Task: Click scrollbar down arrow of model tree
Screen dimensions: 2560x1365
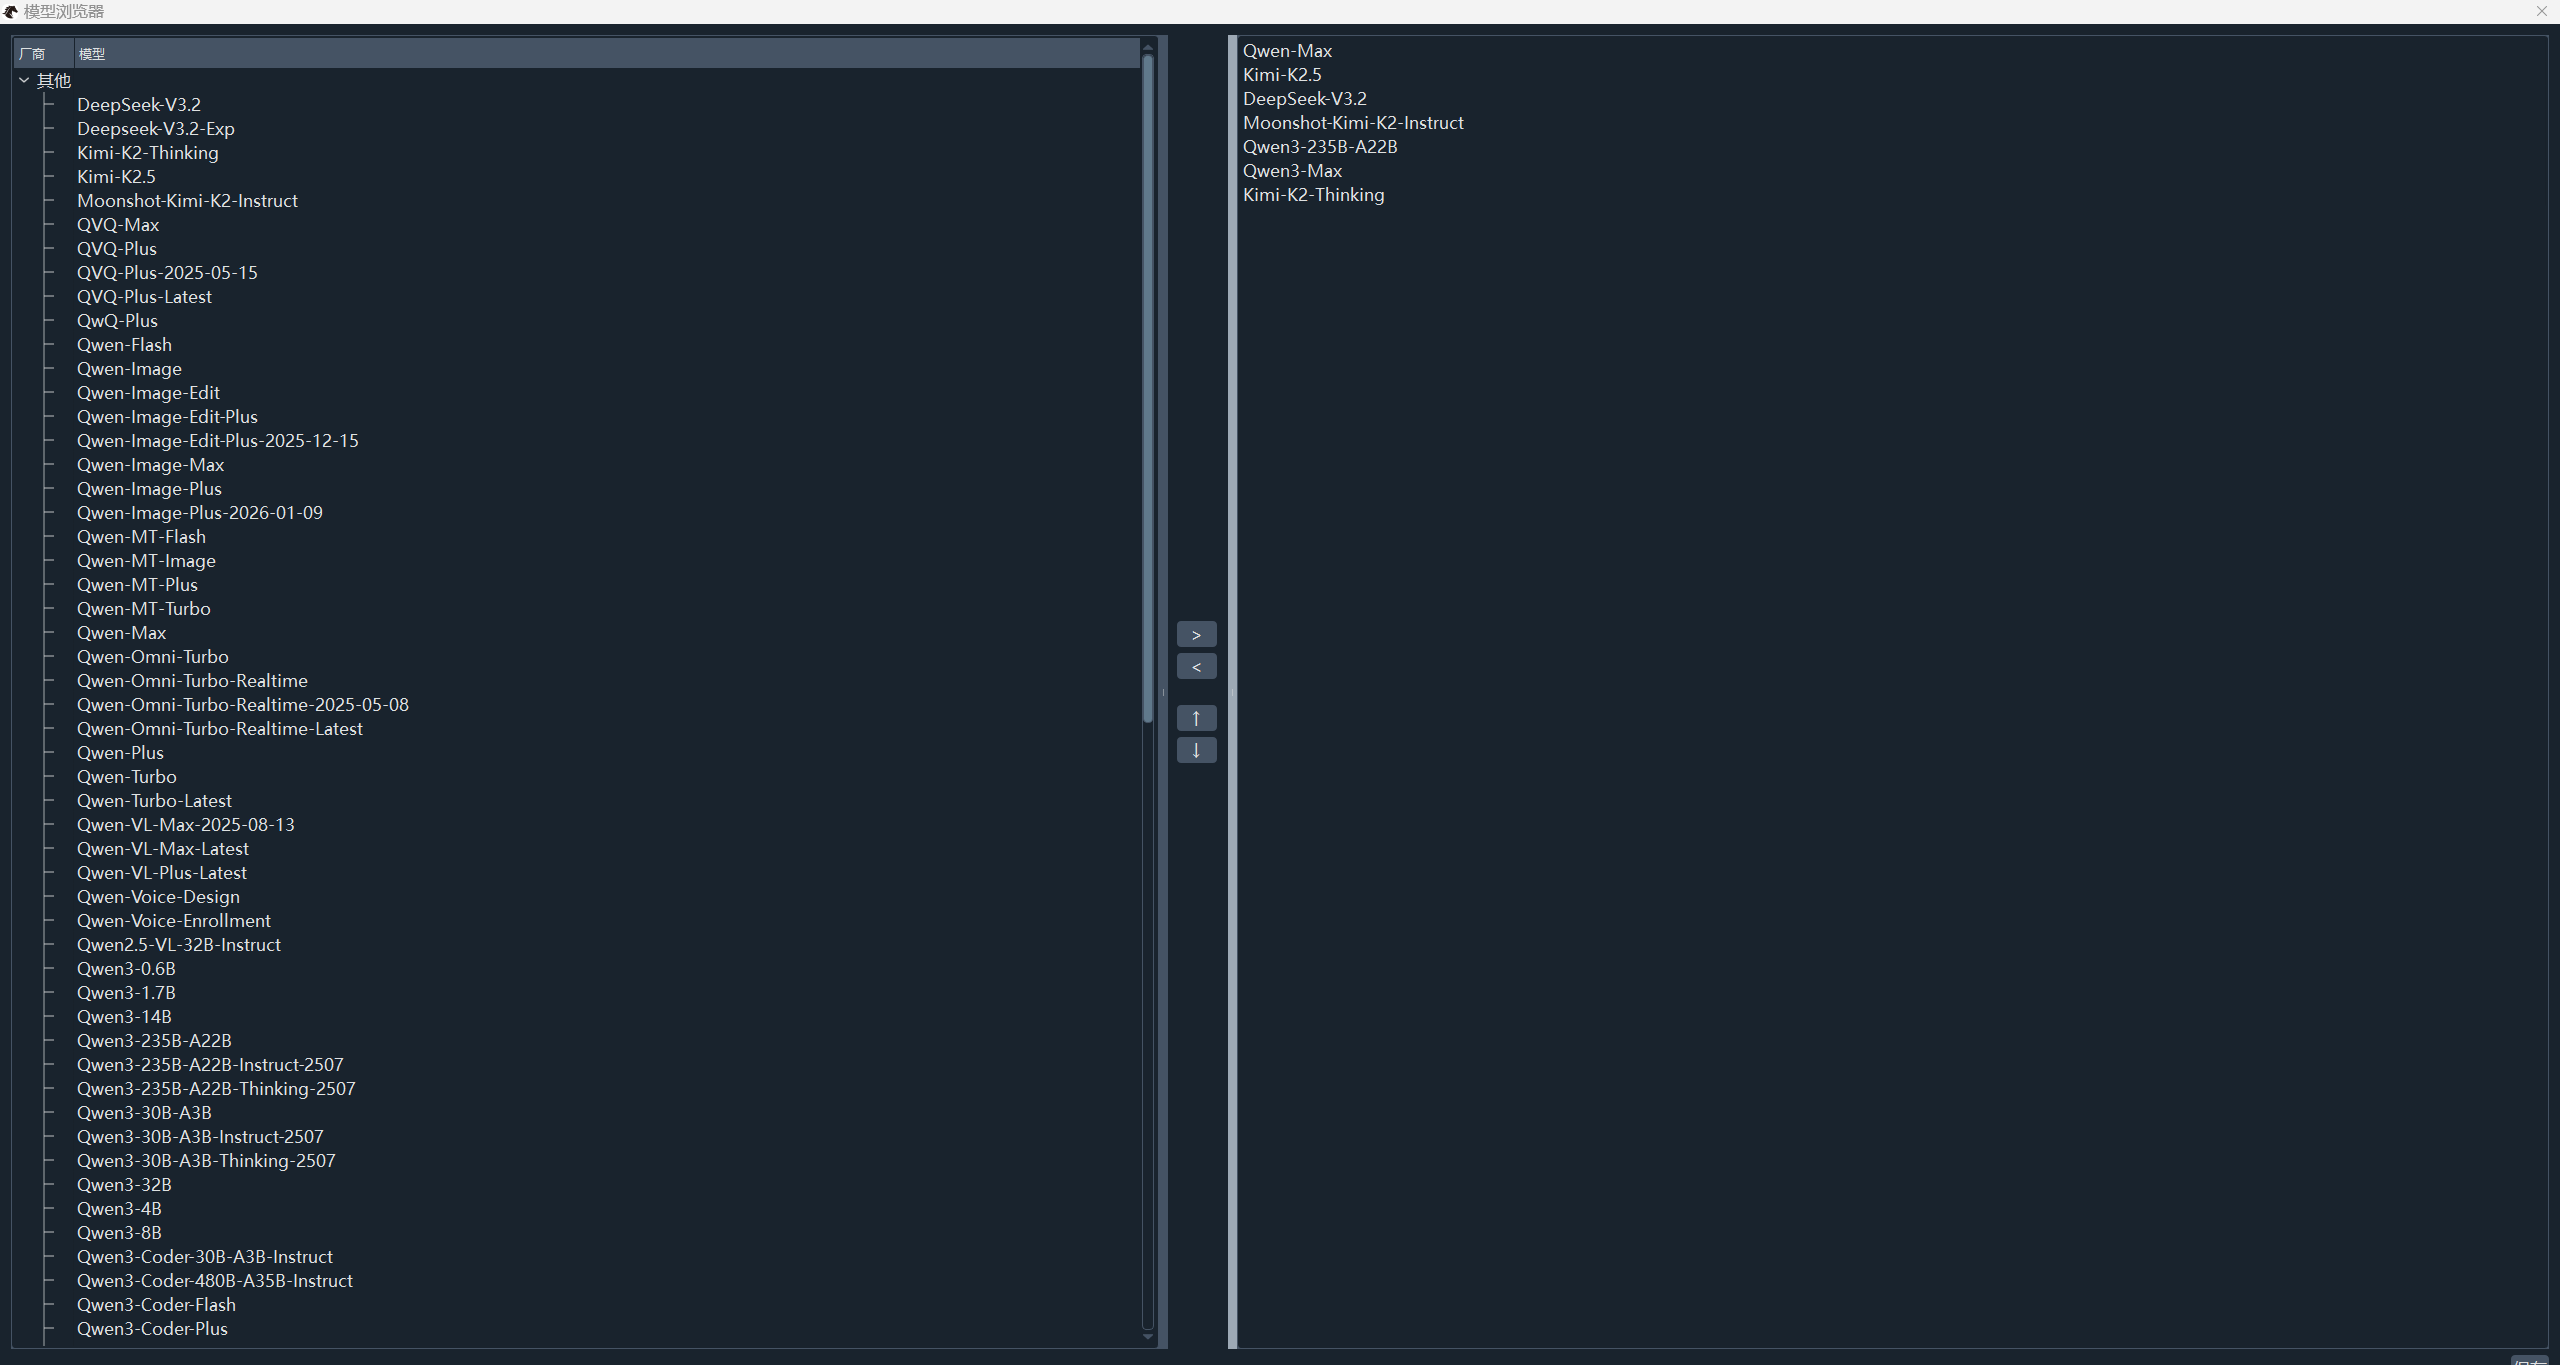Action: click(1147, 1337)
